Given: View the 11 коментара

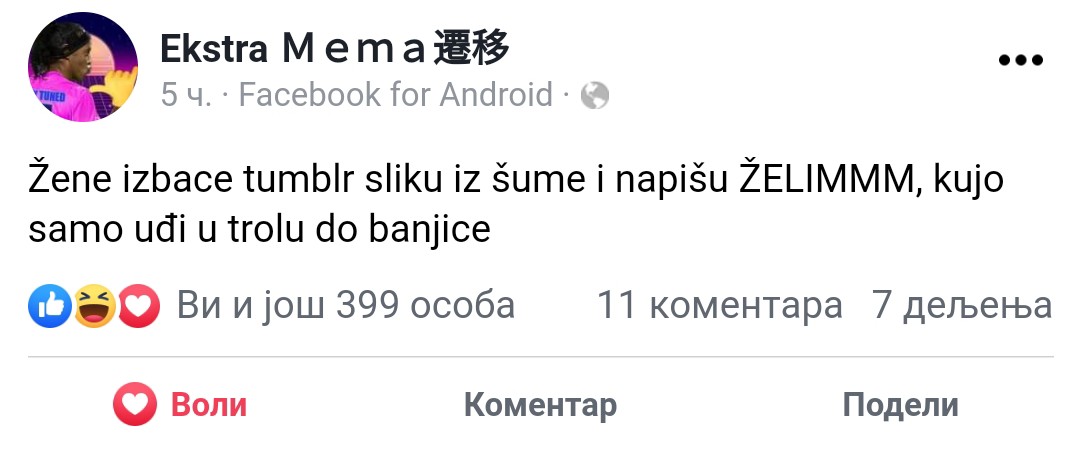Looking at the screenshot, I should tap(719, 305).
